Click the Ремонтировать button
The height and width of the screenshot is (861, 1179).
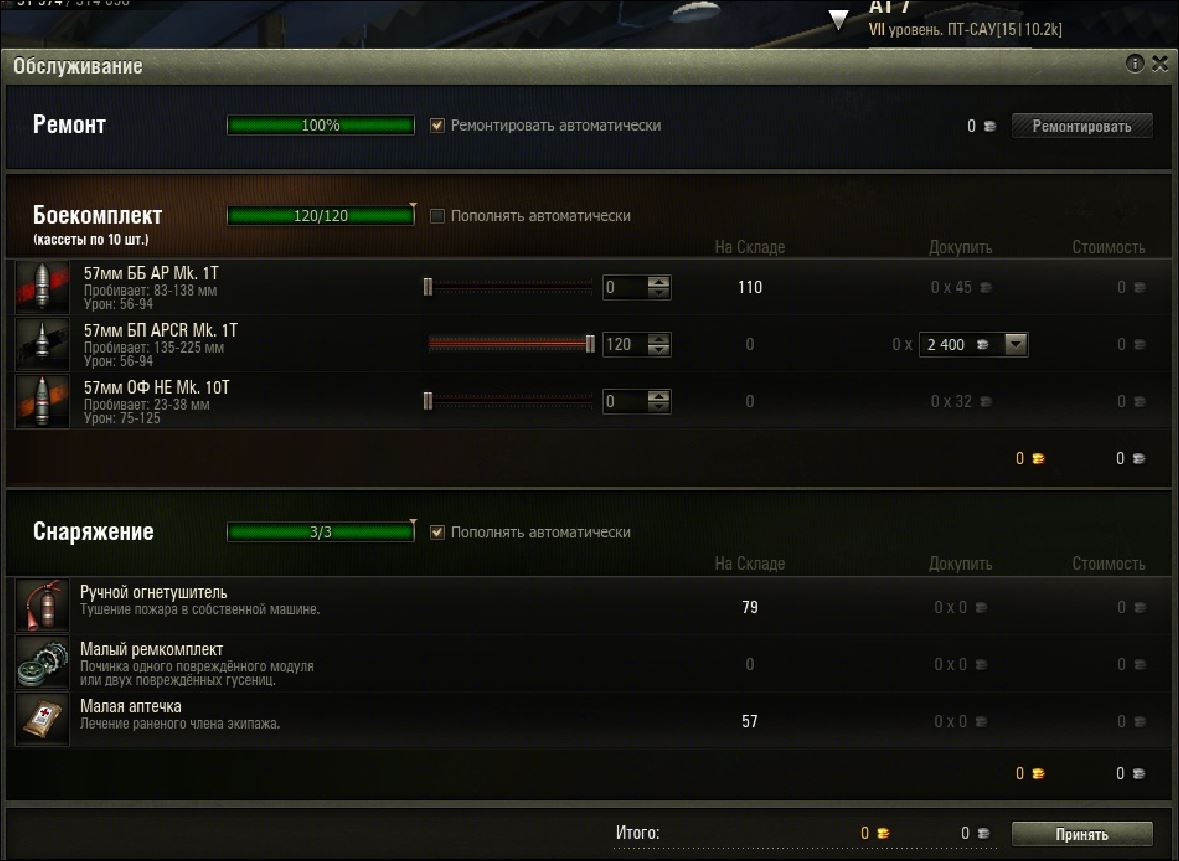click(1081, 126)
